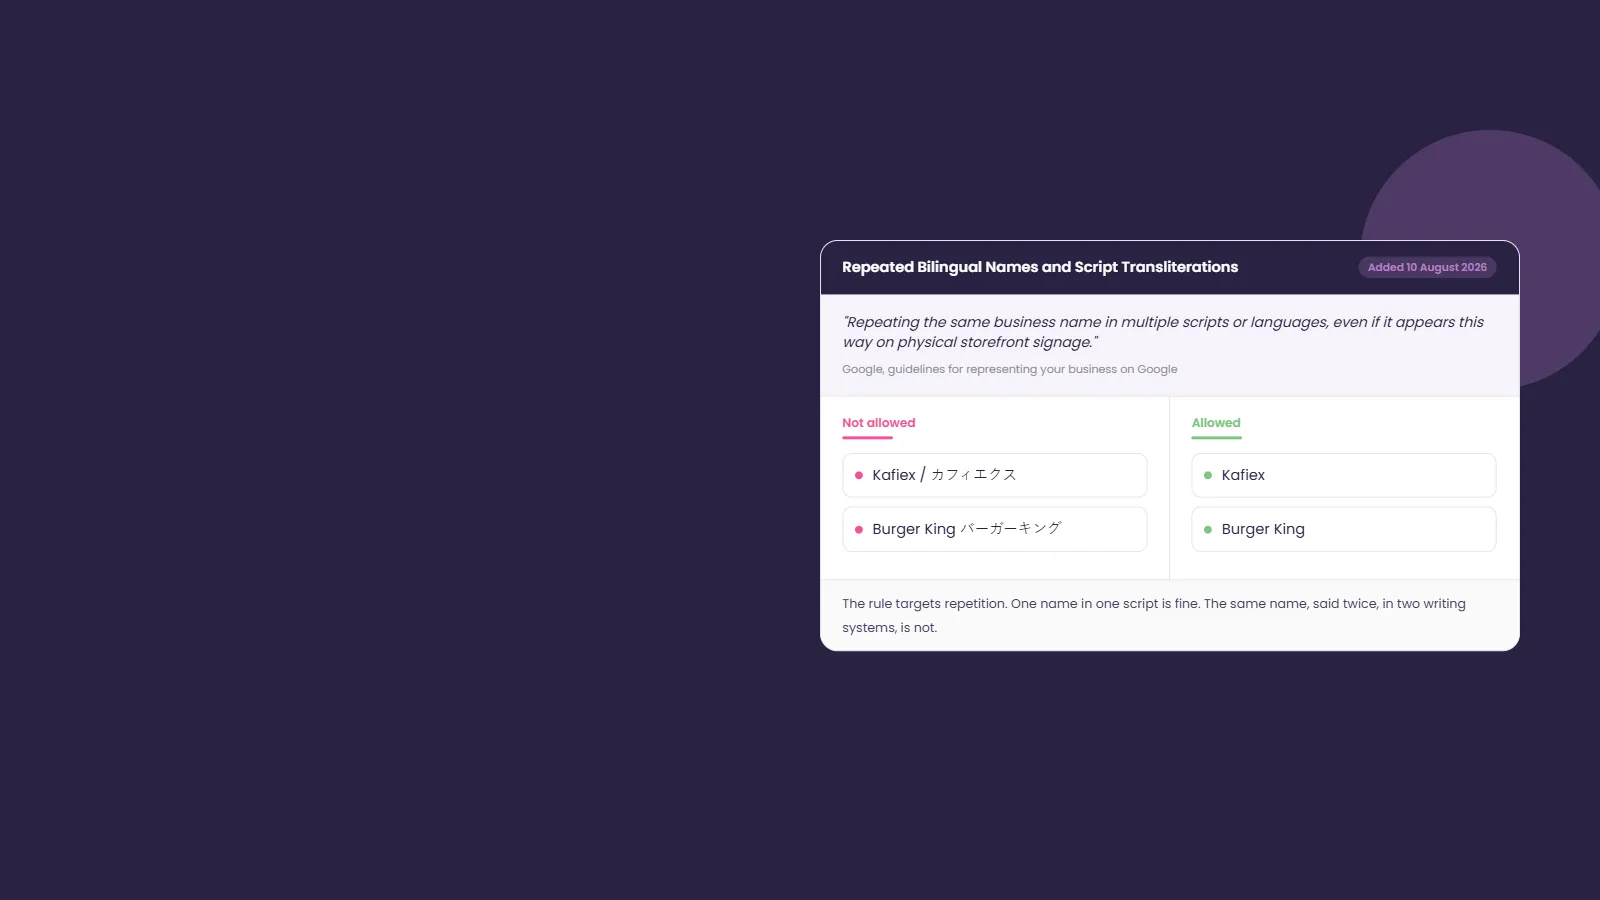The width and height of the screenshot is (1600, 900).
Task: Select the 'Added 10 August 2026' badge
Action: (x=1427, y=267)
